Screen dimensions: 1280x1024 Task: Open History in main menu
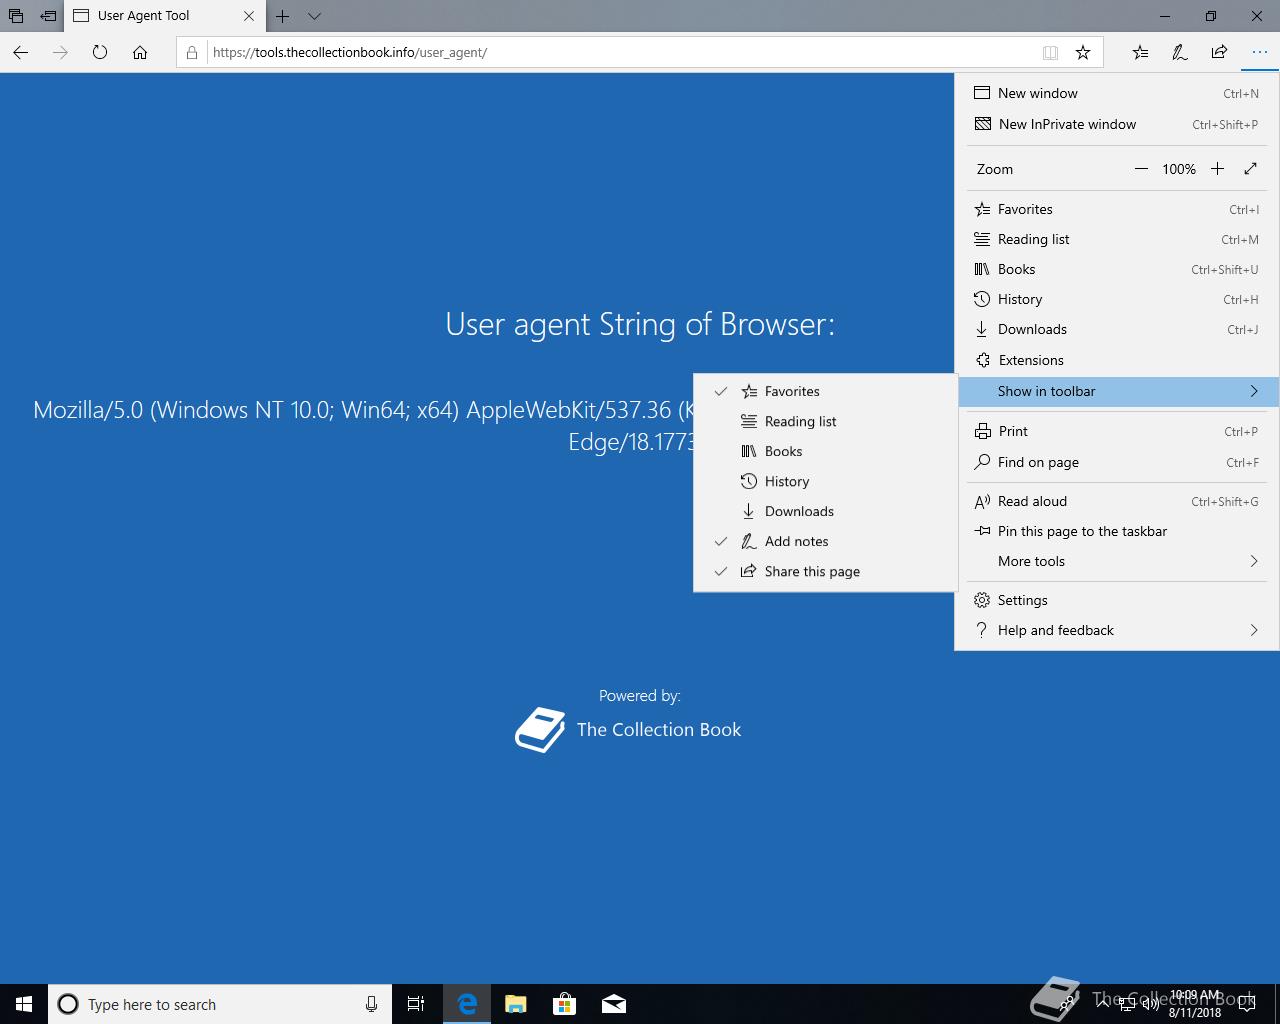(x=1116, y=299)
